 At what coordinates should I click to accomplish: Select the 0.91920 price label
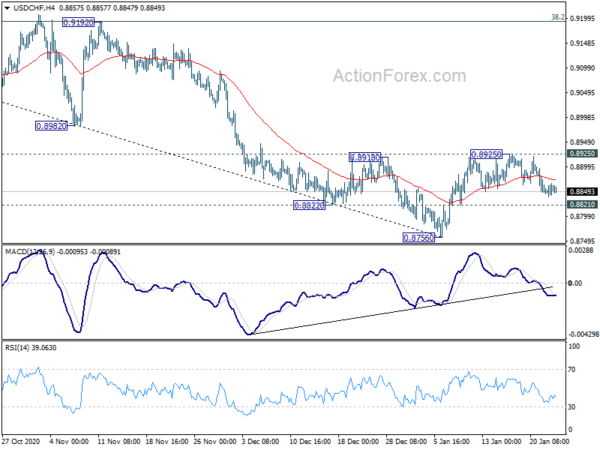point(78,23)
